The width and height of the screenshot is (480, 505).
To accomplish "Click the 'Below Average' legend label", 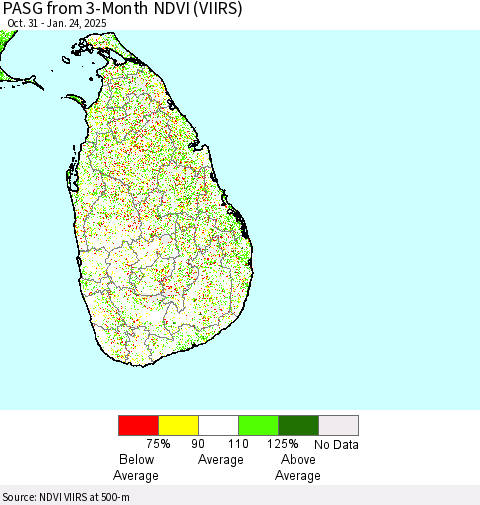I will click(136, 467).
